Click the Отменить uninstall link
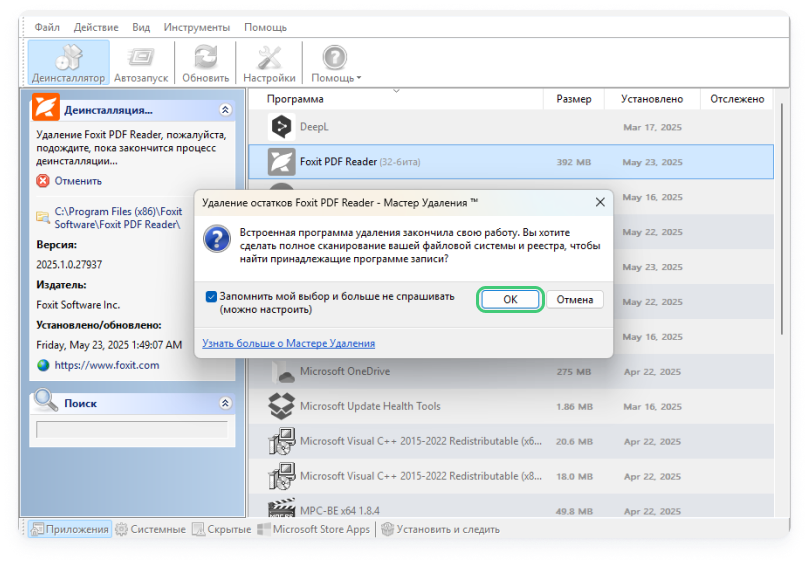The image size is (809, 564). point(78,181)
